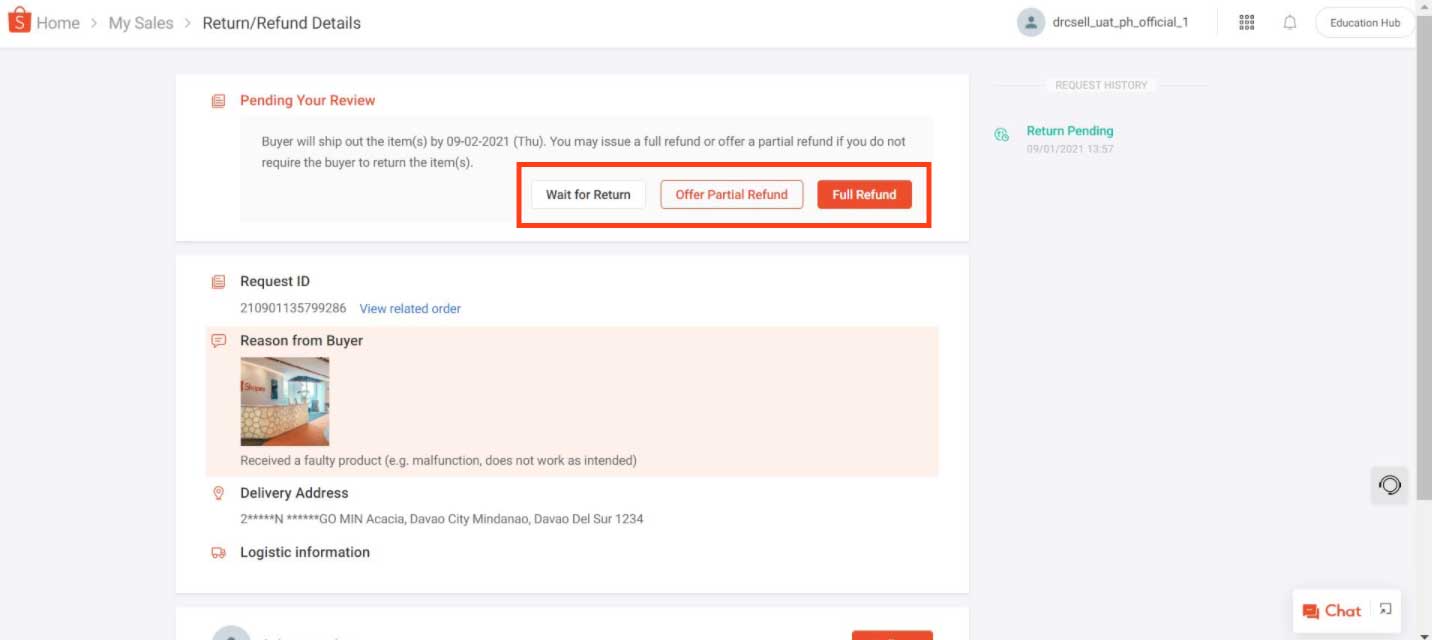Open the View related order link
Screen dimensions: 1432x640
[410, 309]
